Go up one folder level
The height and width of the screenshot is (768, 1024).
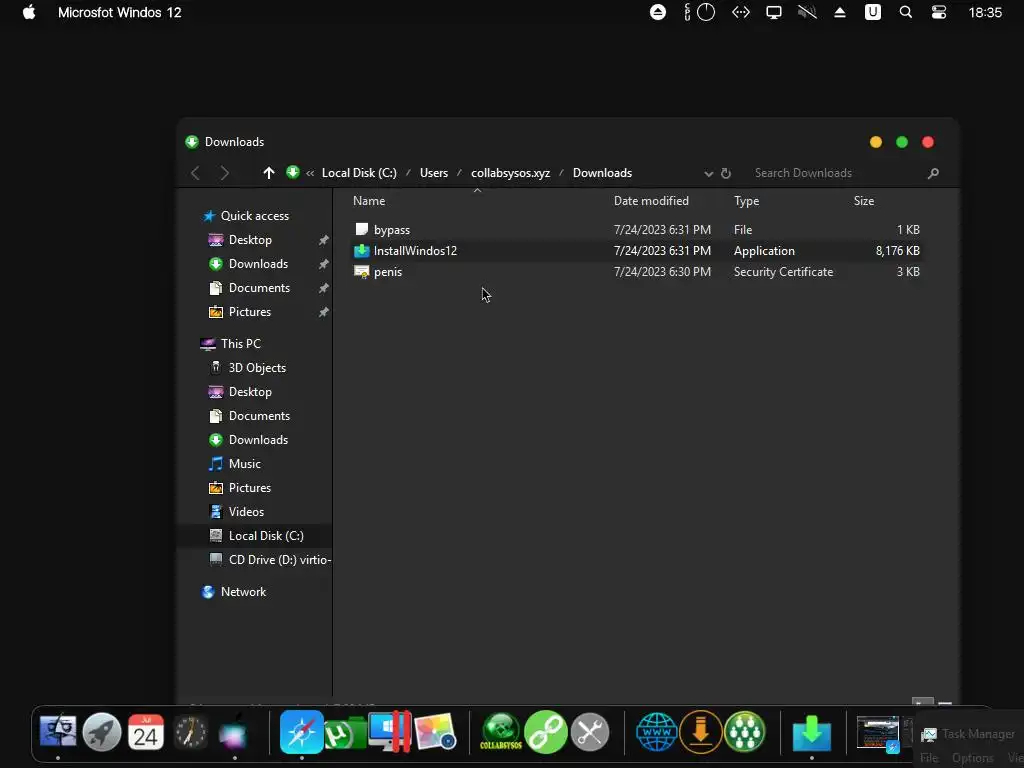coord(268,173)
